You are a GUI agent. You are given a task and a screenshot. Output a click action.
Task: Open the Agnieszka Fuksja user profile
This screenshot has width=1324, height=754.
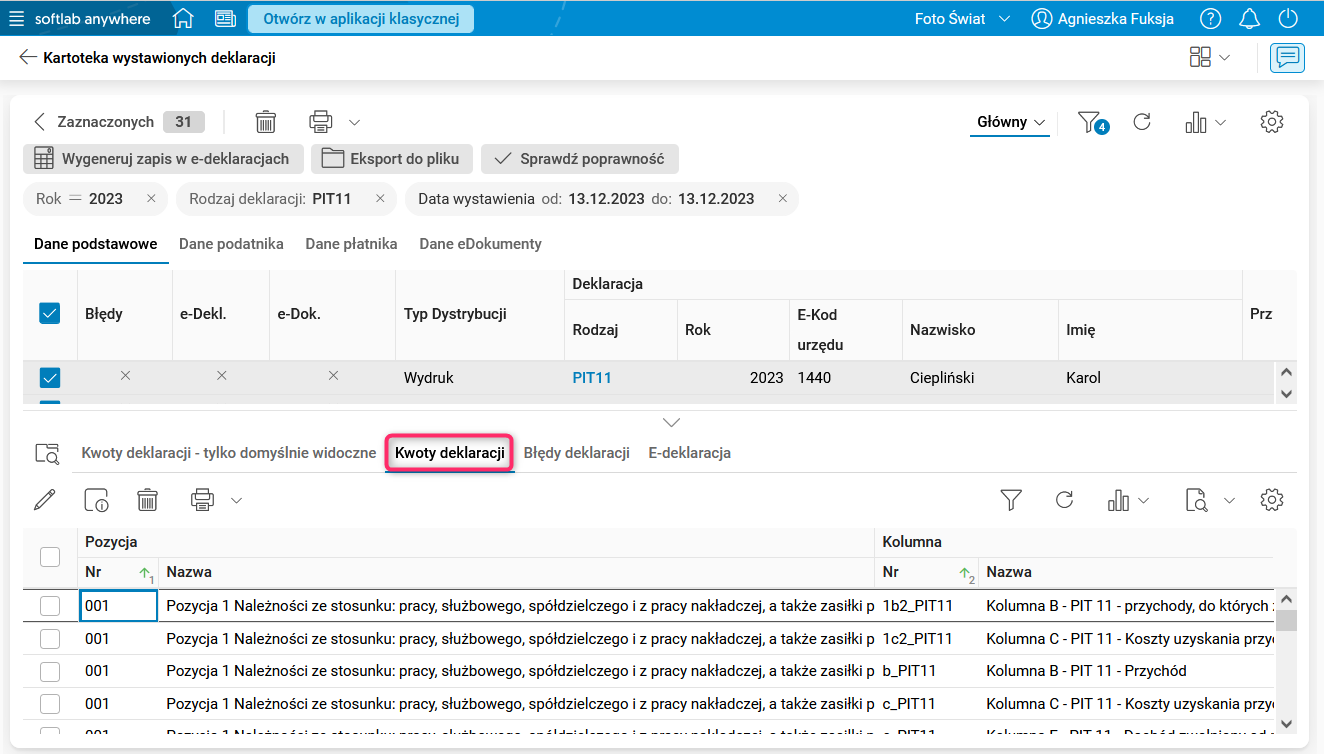tap(1102, 19)
